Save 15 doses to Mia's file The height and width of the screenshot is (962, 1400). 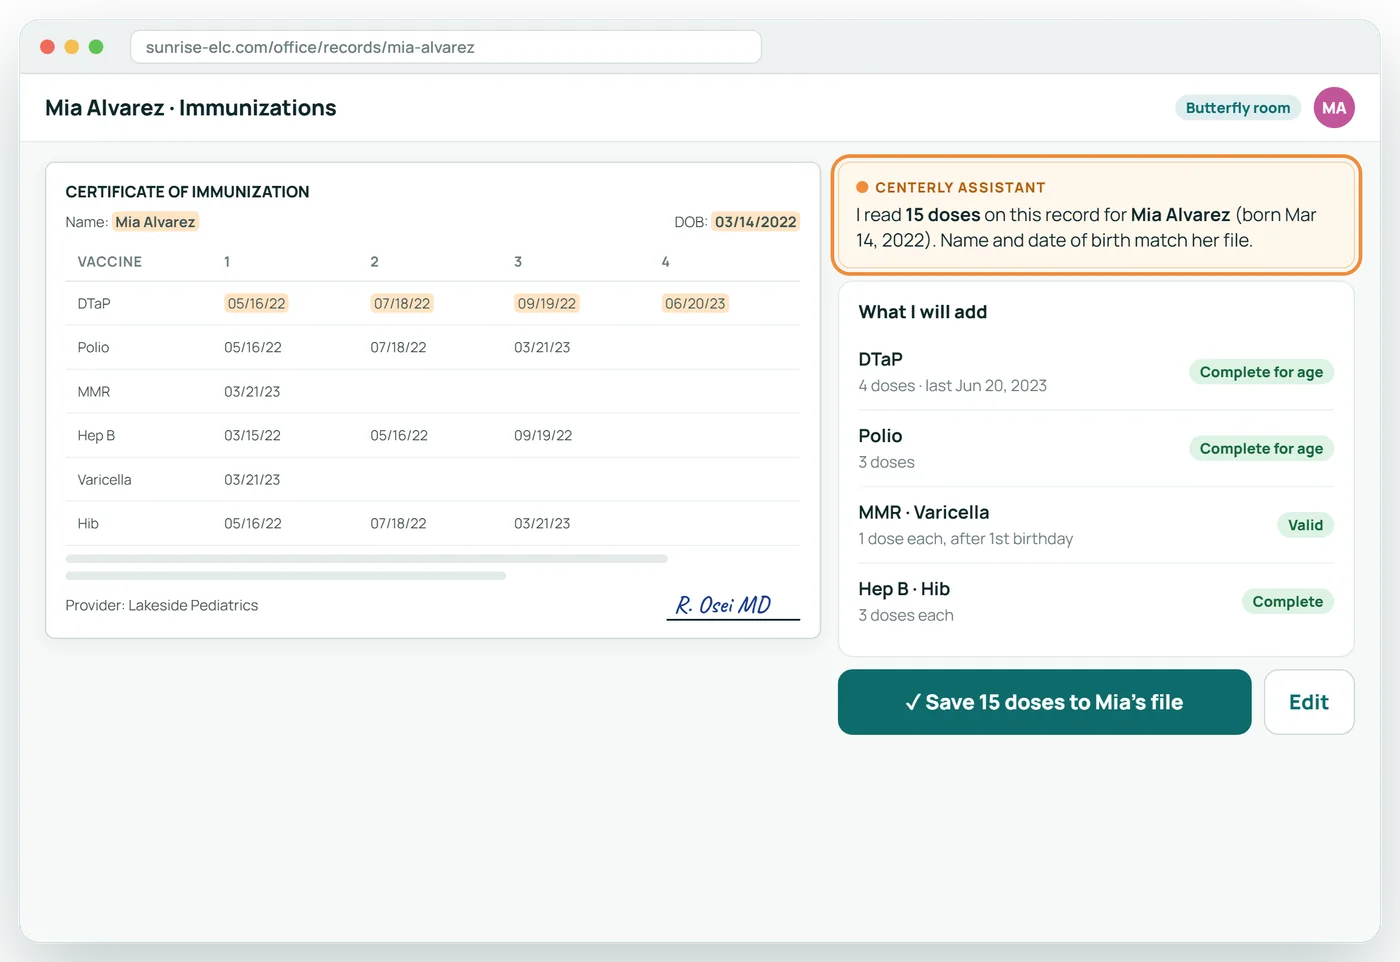click(1044, 702)
